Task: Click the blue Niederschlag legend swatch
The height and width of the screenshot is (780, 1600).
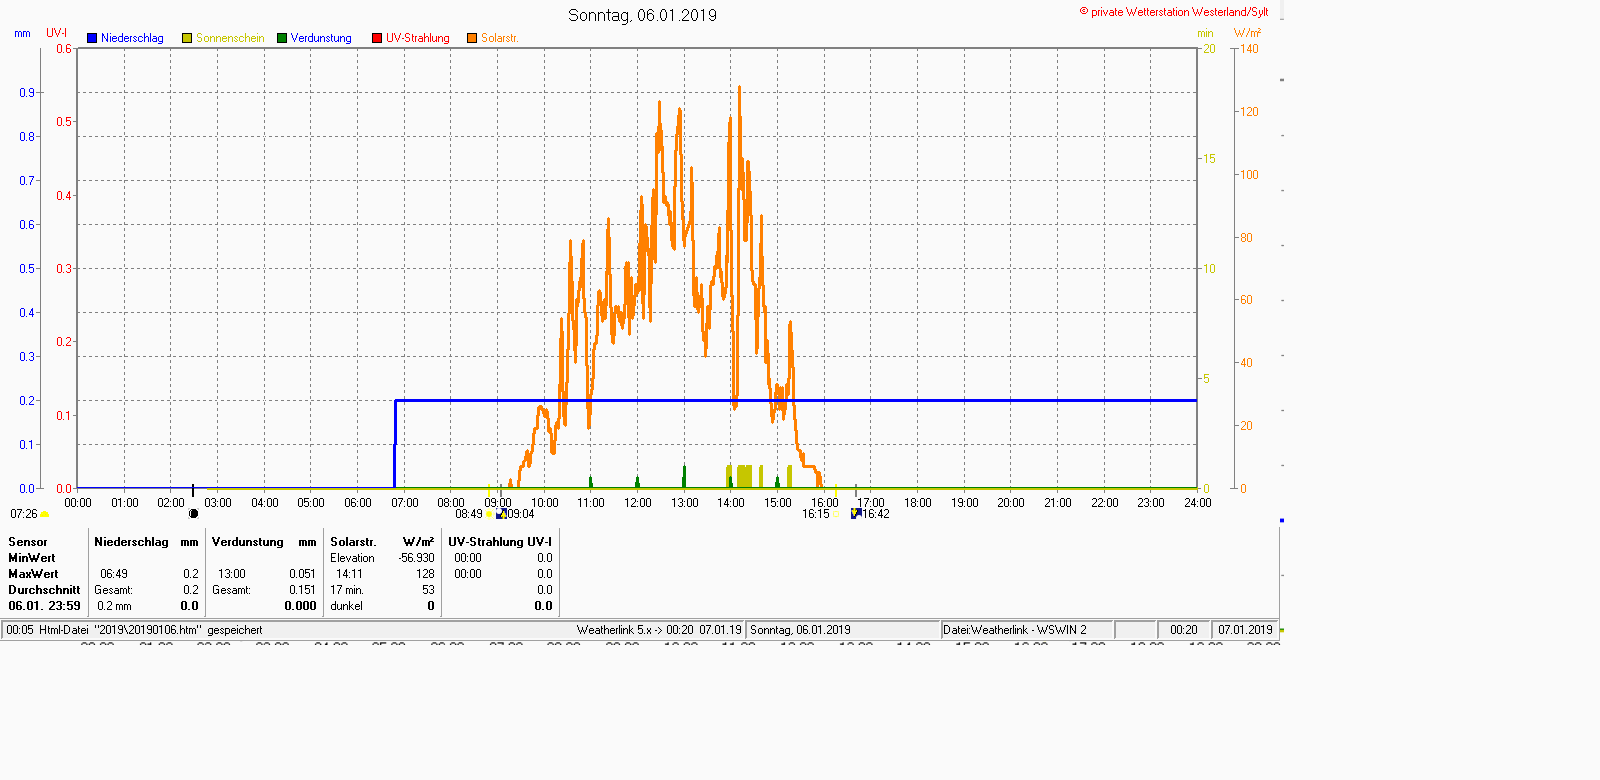Action: tap(92, 38)
